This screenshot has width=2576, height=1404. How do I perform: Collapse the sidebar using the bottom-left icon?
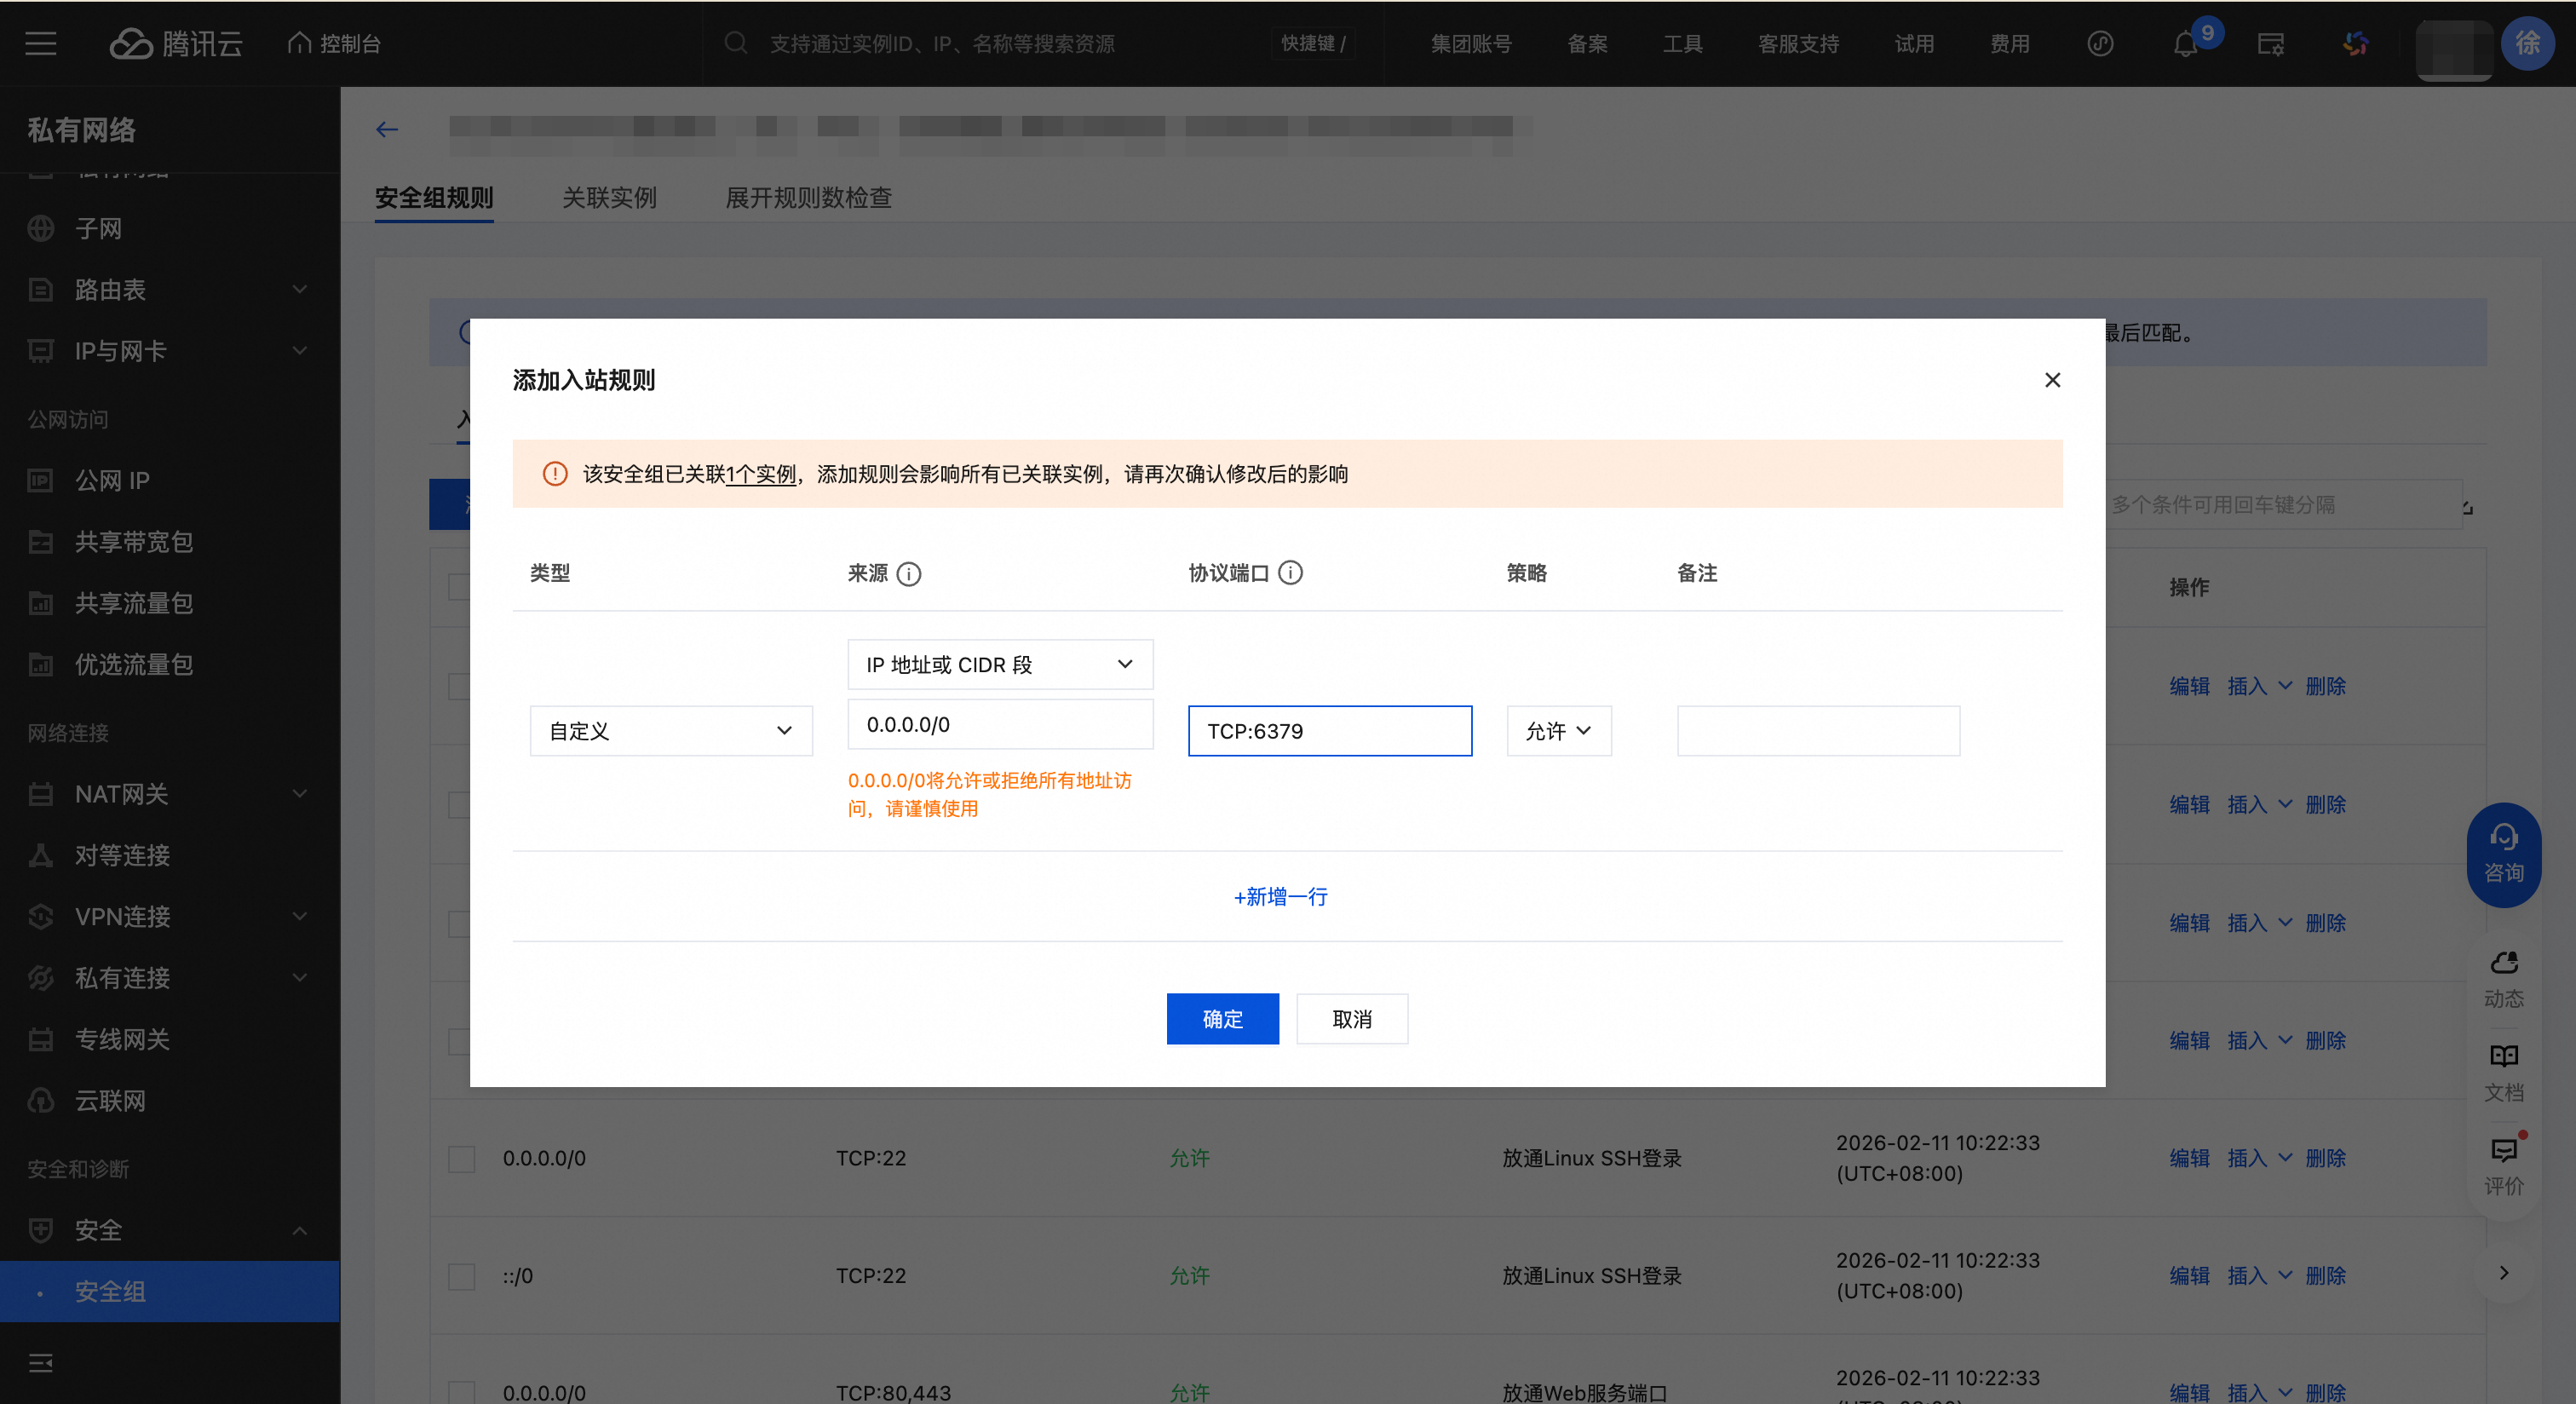[x=40, y=1362]
